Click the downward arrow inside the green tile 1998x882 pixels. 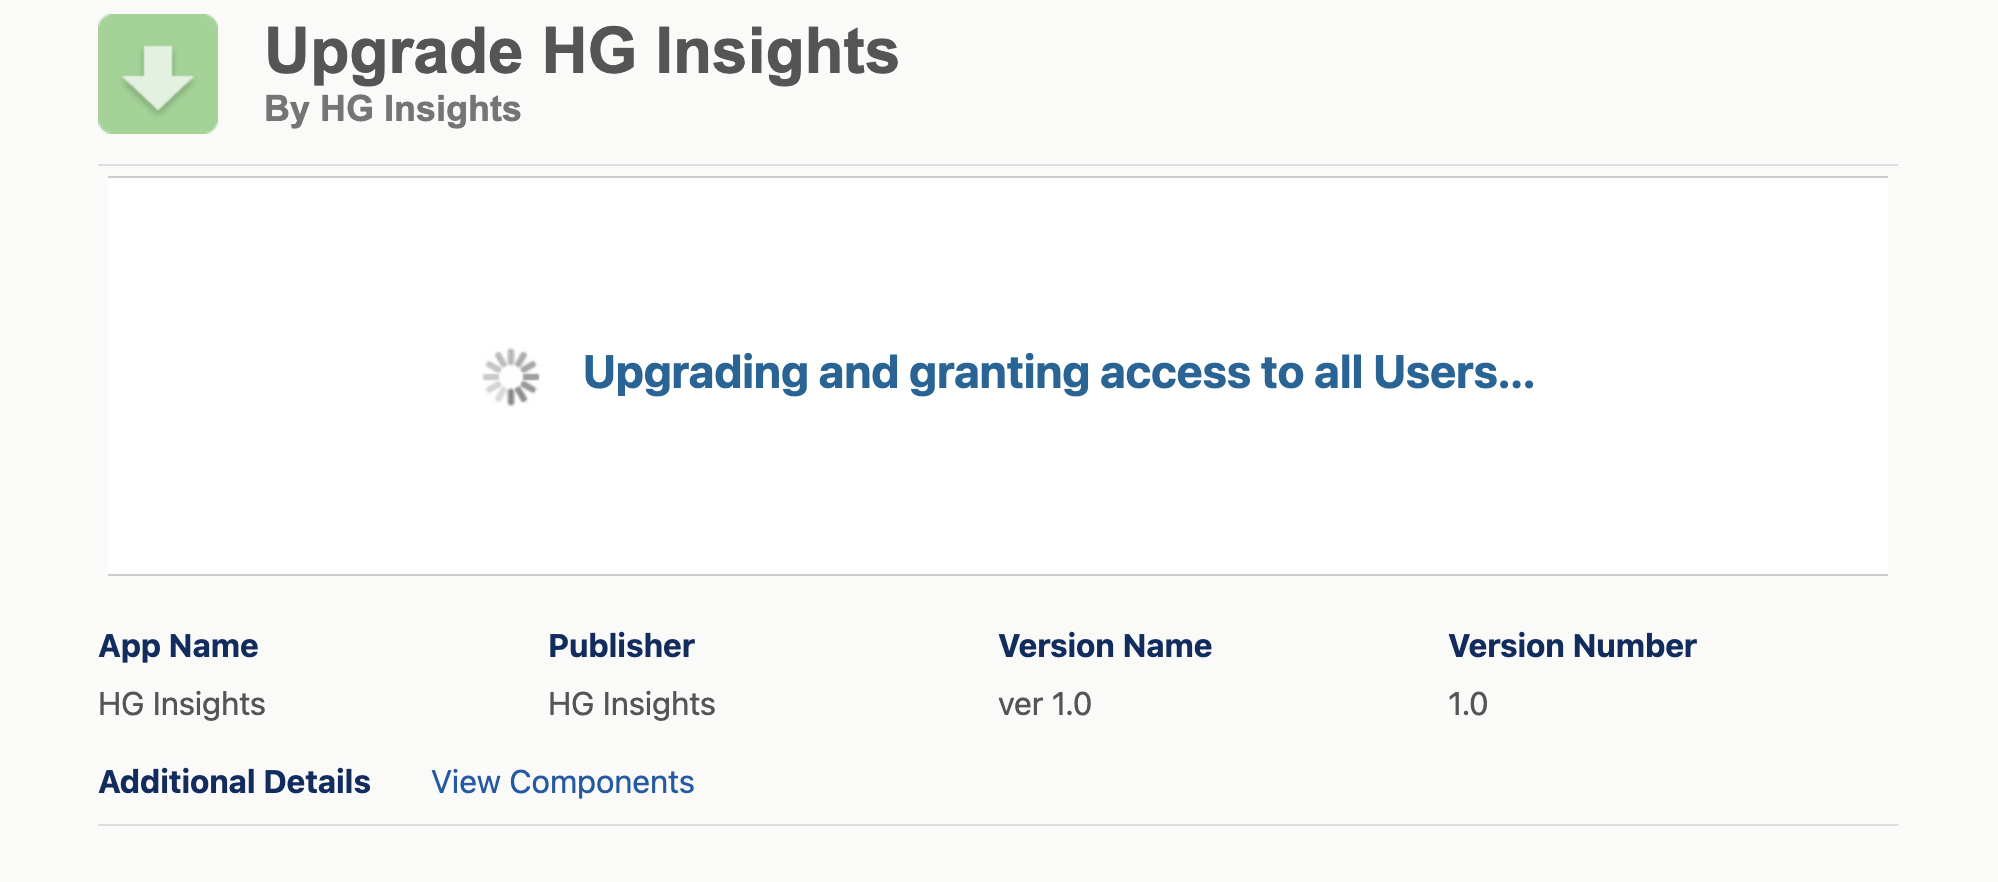[x=158, y=72]
